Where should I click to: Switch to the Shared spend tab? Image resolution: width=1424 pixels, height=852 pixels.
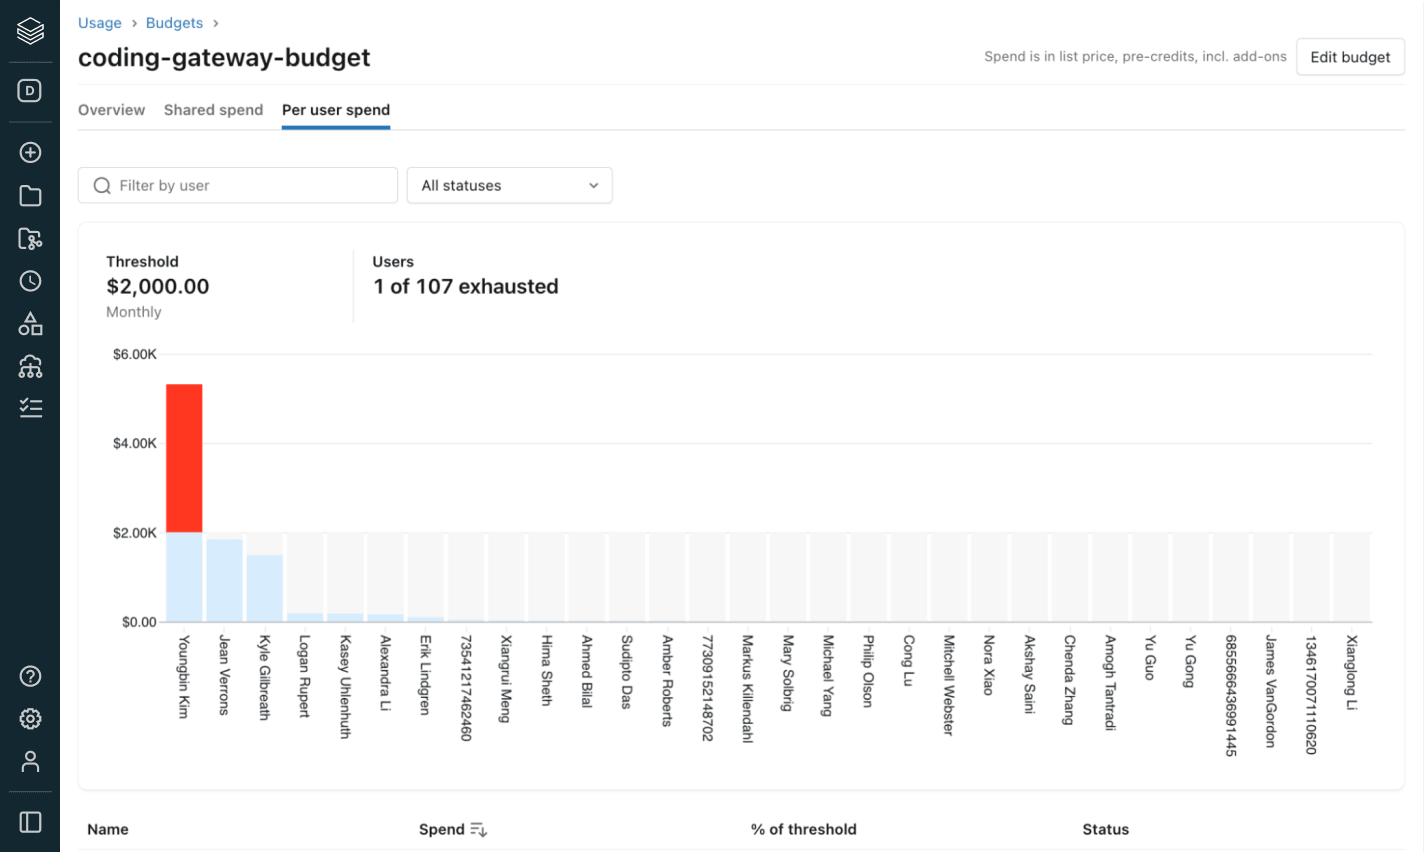[213, 110]
